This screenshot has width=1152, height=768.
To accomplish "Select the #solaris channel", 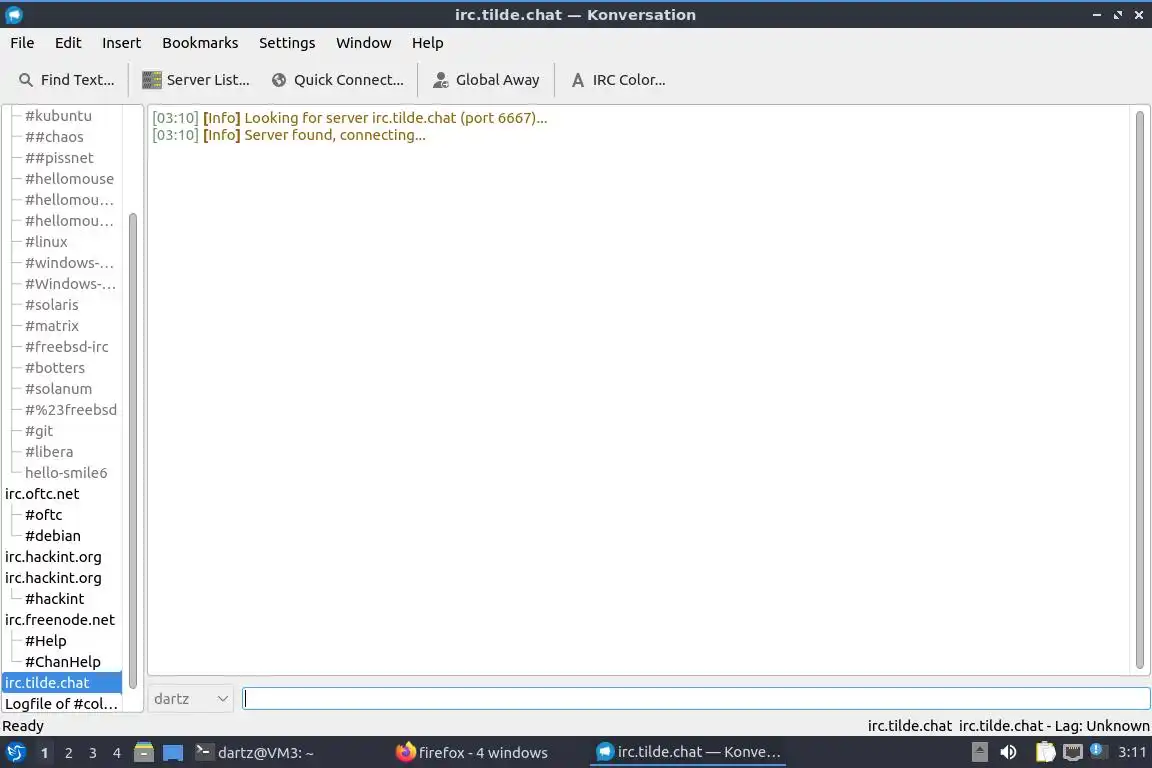I will tap(51, 305).
